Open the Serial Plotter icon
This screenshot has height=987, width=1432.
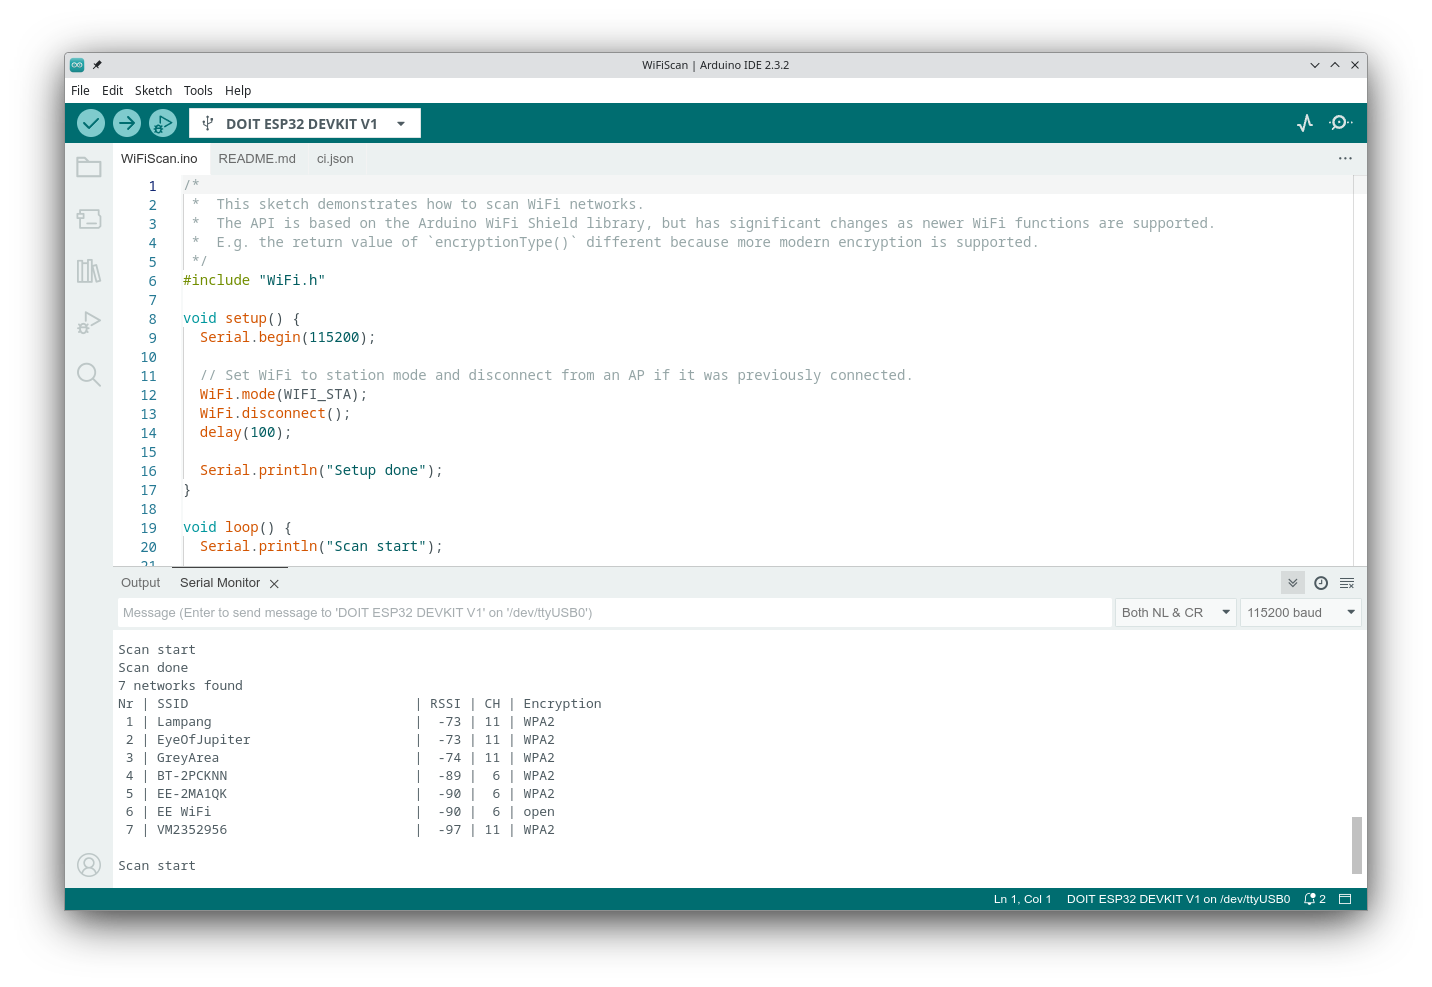(1305, 123)
